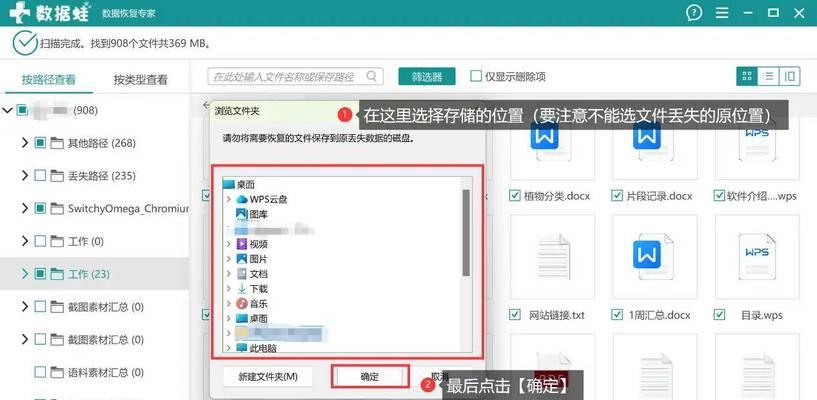This screenshot has width=817, height=400.
Task: Expand 其他路径 (268) tree node
Action: coord(24,143)
